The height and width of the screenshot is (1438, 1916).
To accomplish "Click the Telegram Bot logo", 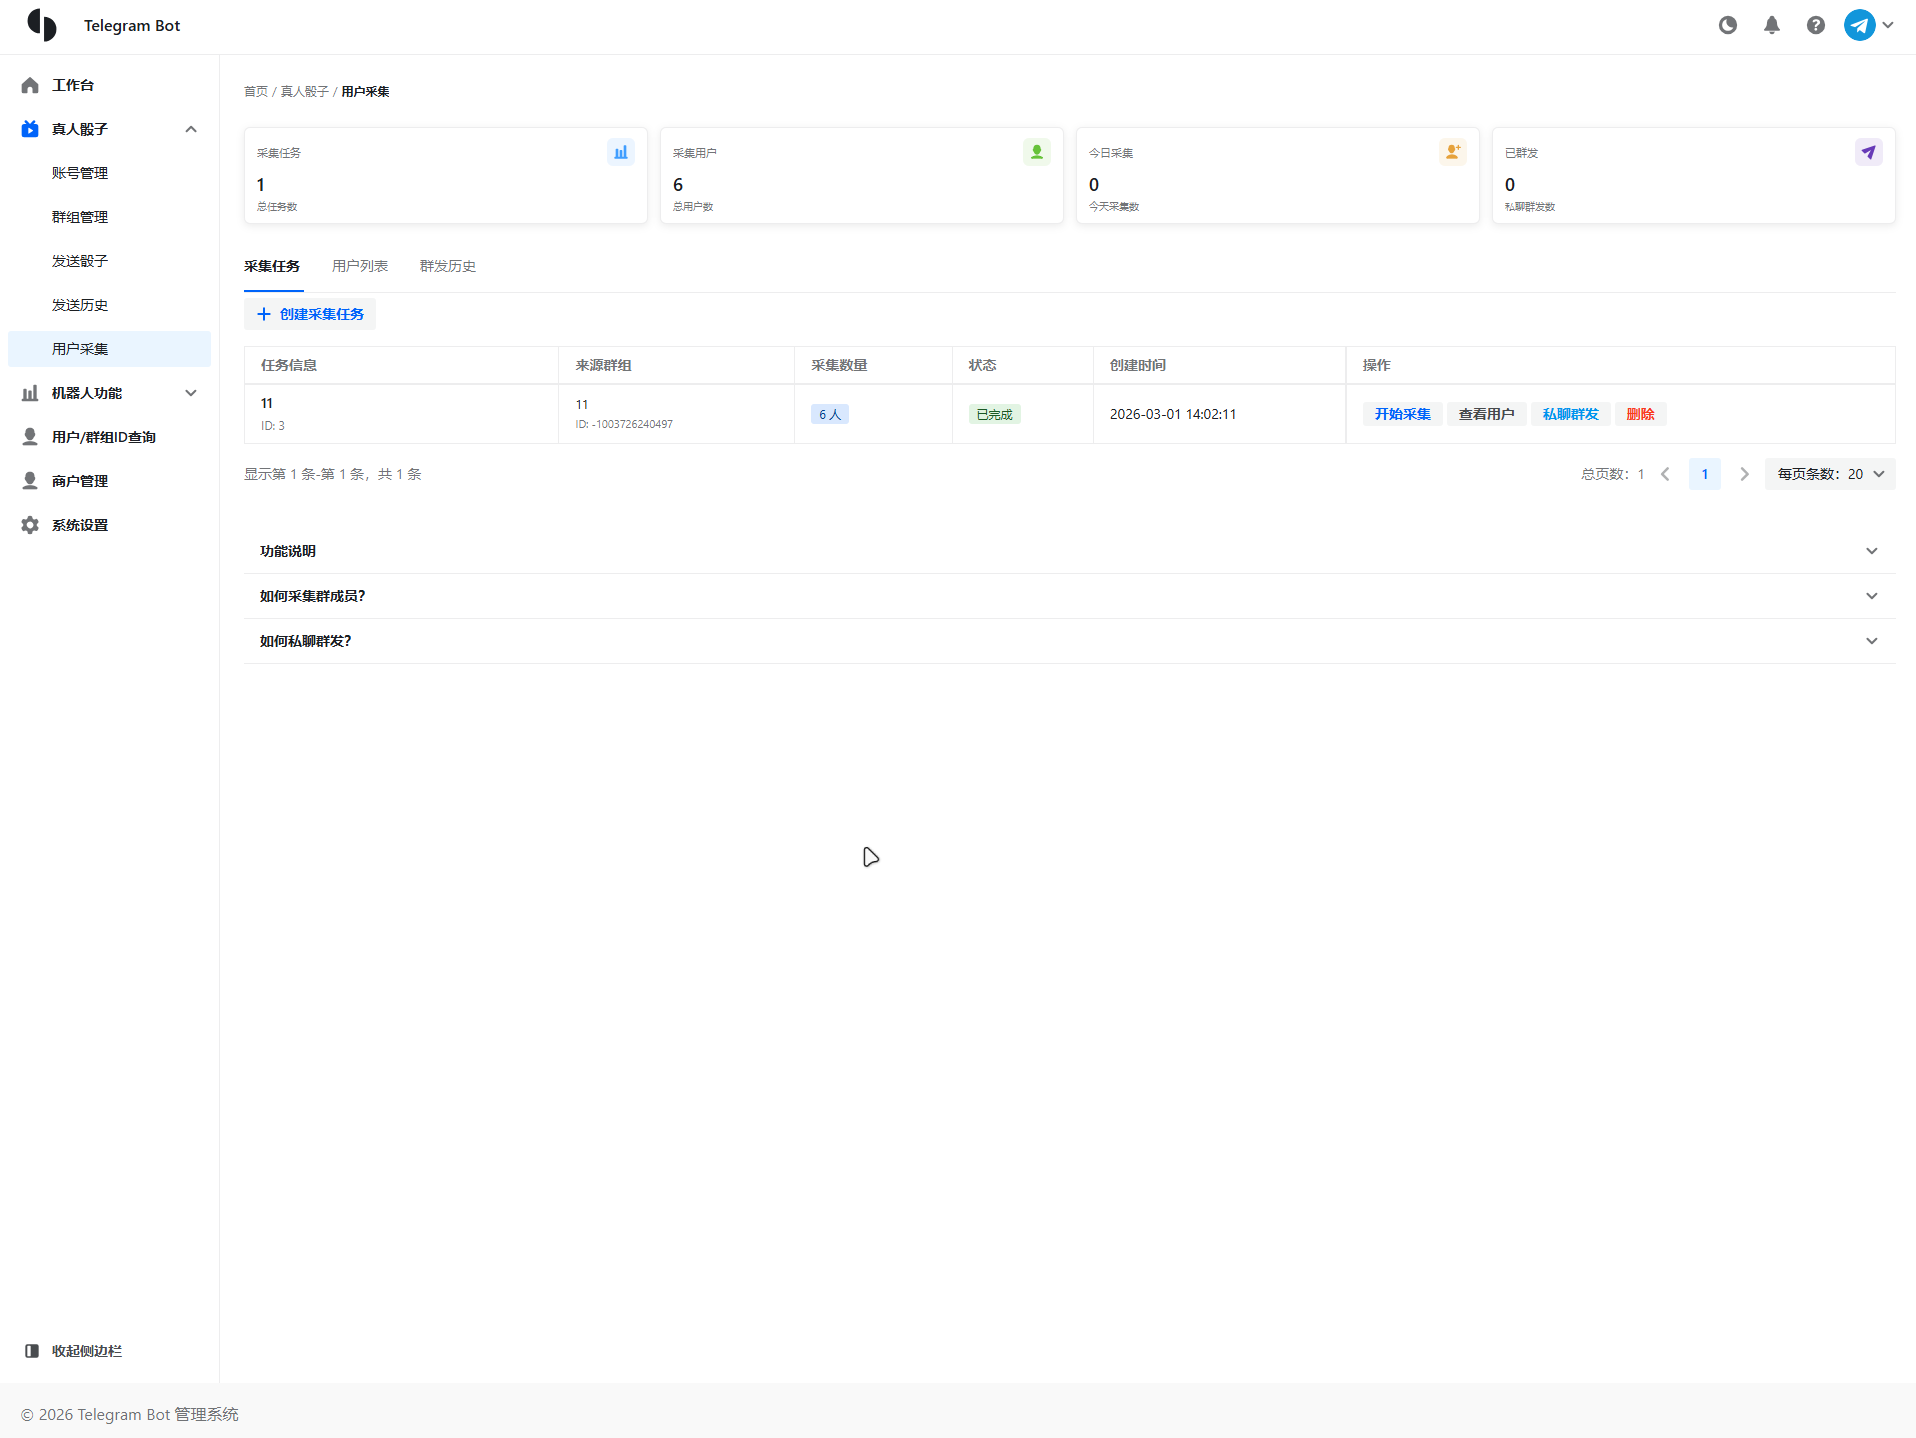I will [42, 26].
